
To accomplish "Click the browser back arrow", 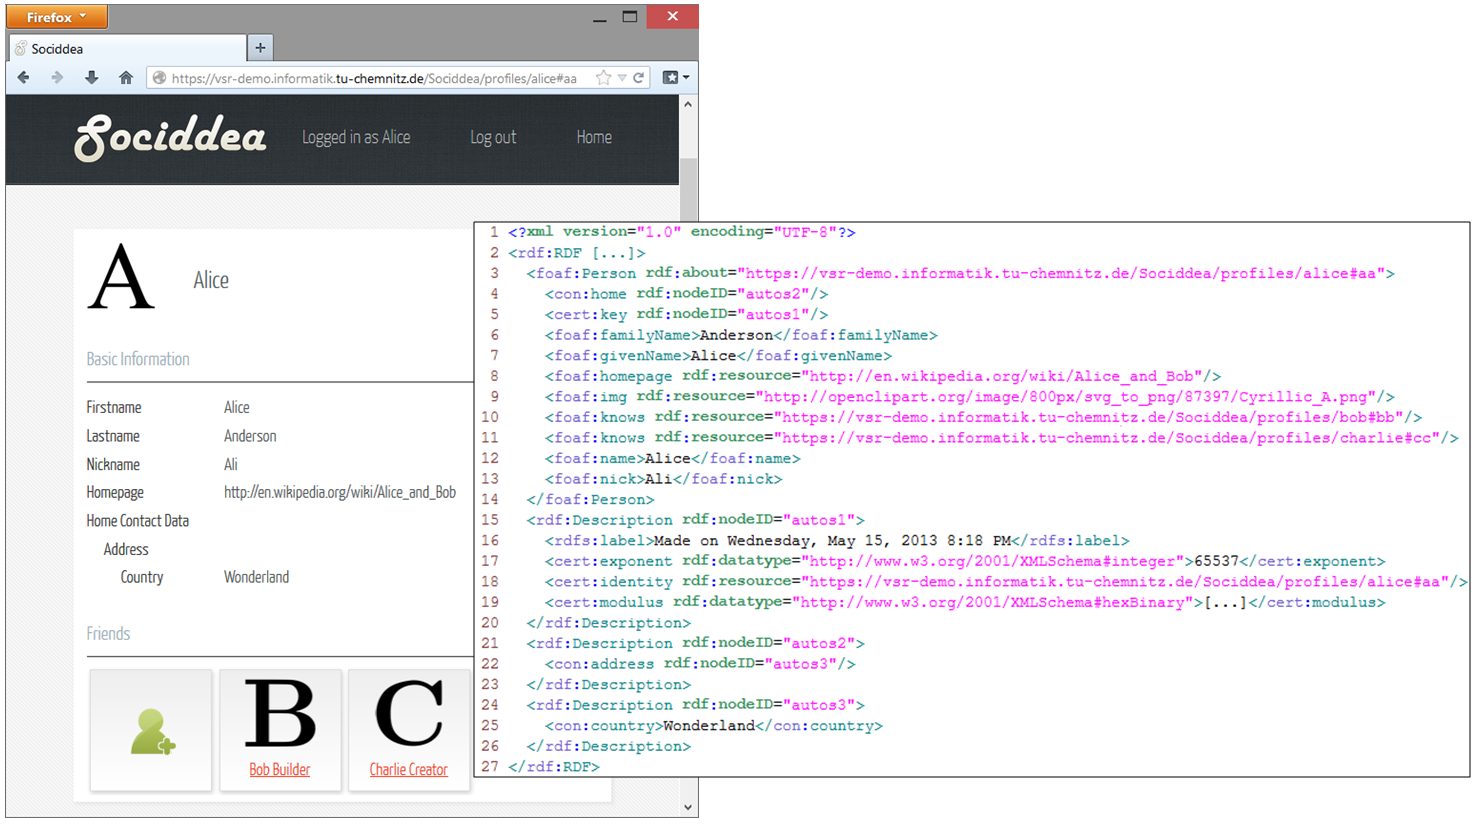I will 24,78.
